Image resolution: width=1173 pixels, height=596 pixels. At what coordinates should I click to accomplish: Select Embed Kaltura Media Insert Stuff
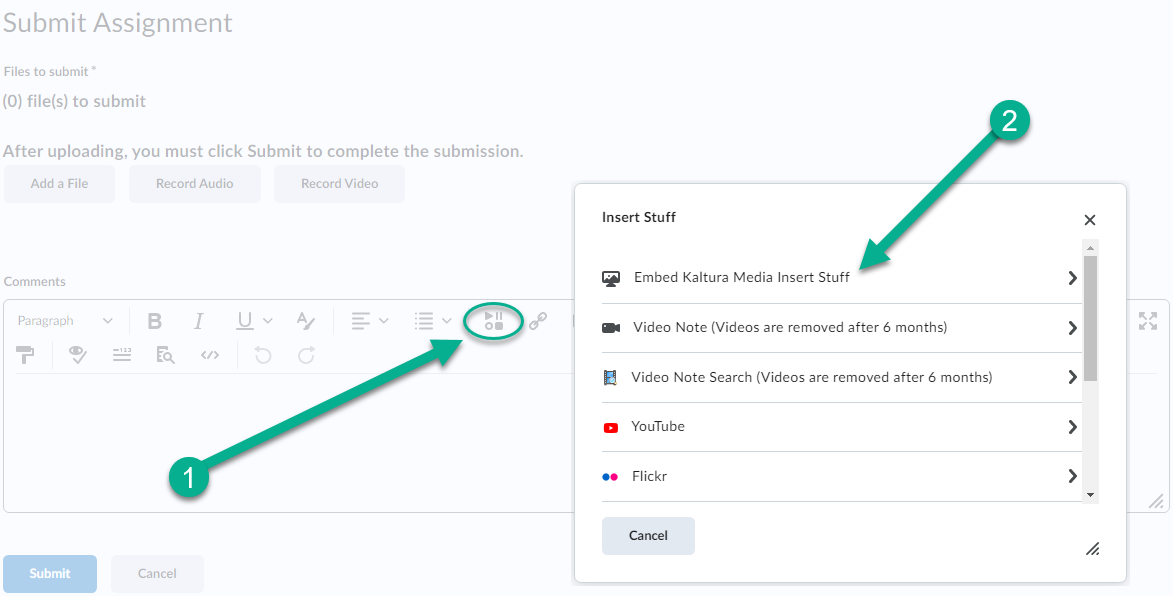(x=741, y=278)
